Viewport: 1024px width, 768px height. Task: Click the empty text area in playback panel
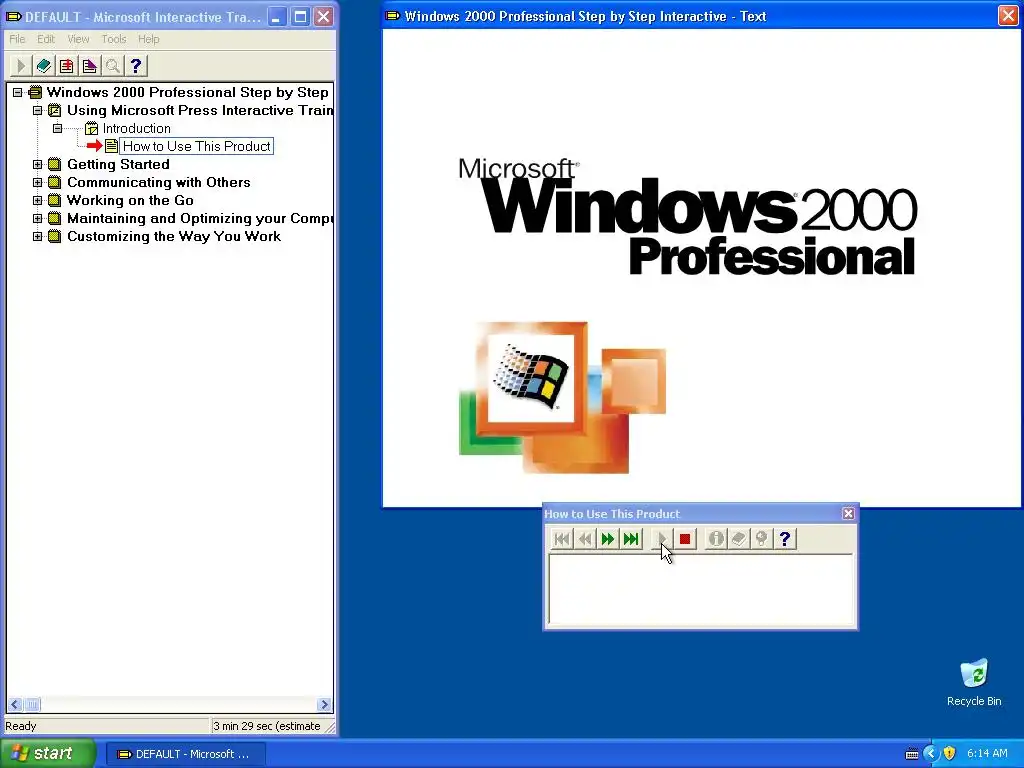click(701, 590)
